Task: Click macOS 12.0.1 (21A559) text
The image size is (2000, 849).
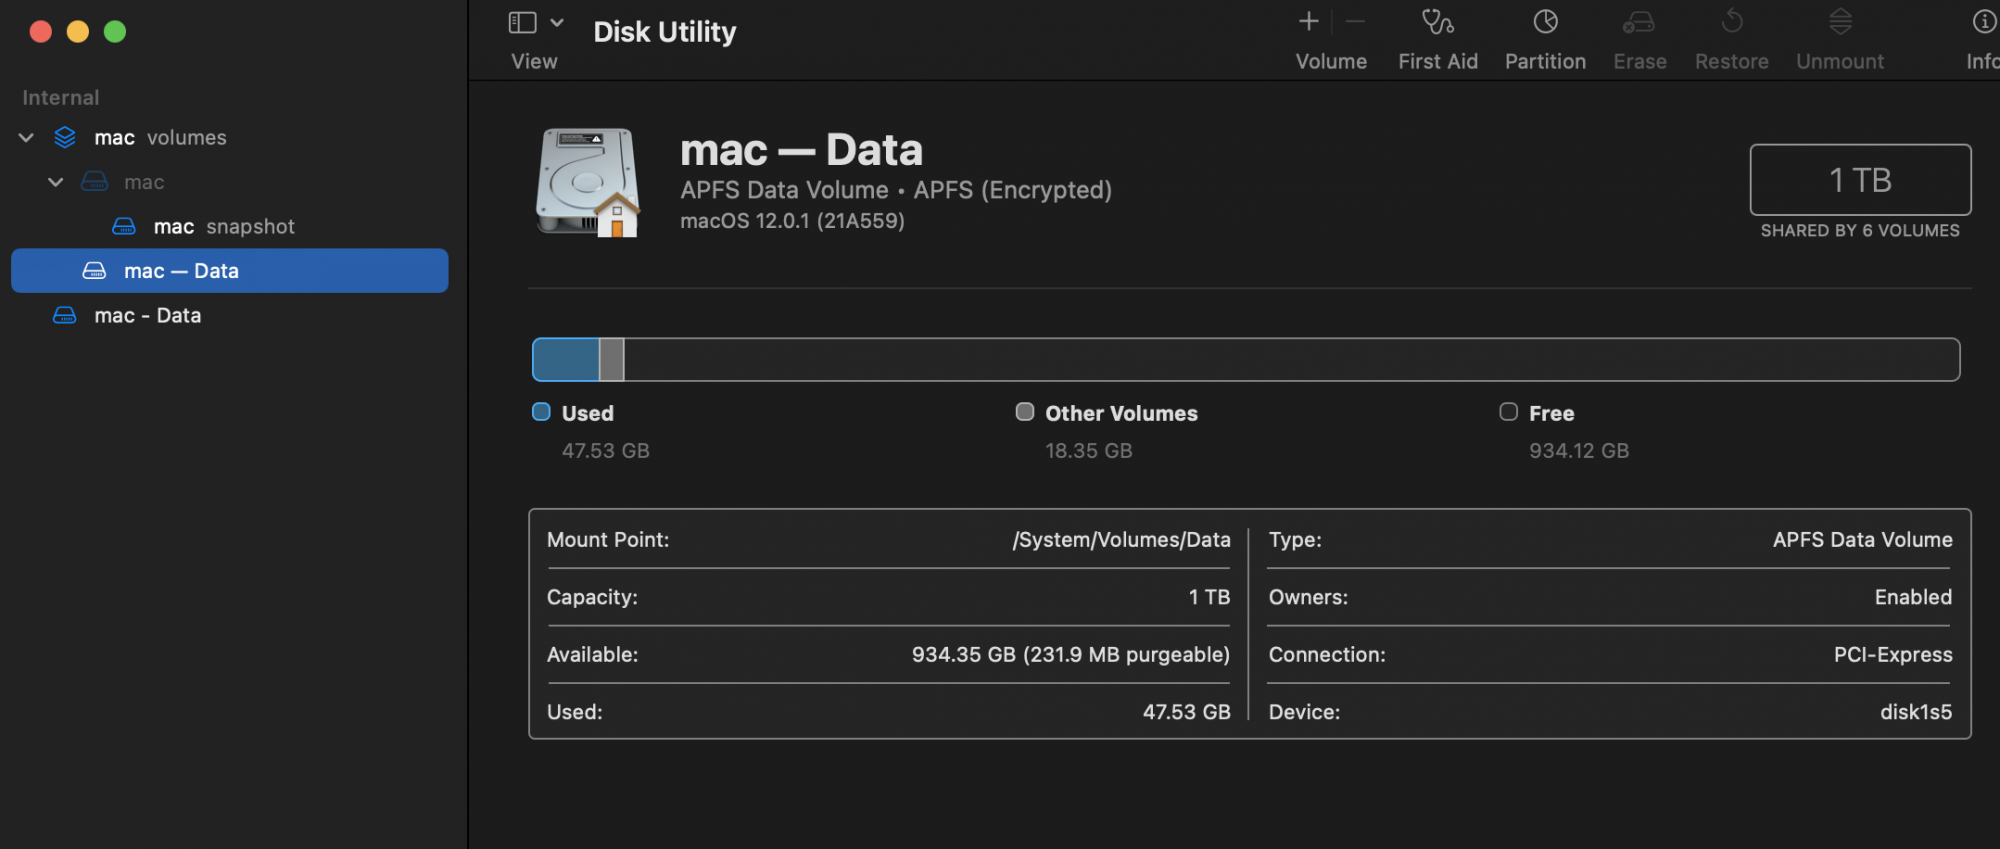Action: click(792, 221)
